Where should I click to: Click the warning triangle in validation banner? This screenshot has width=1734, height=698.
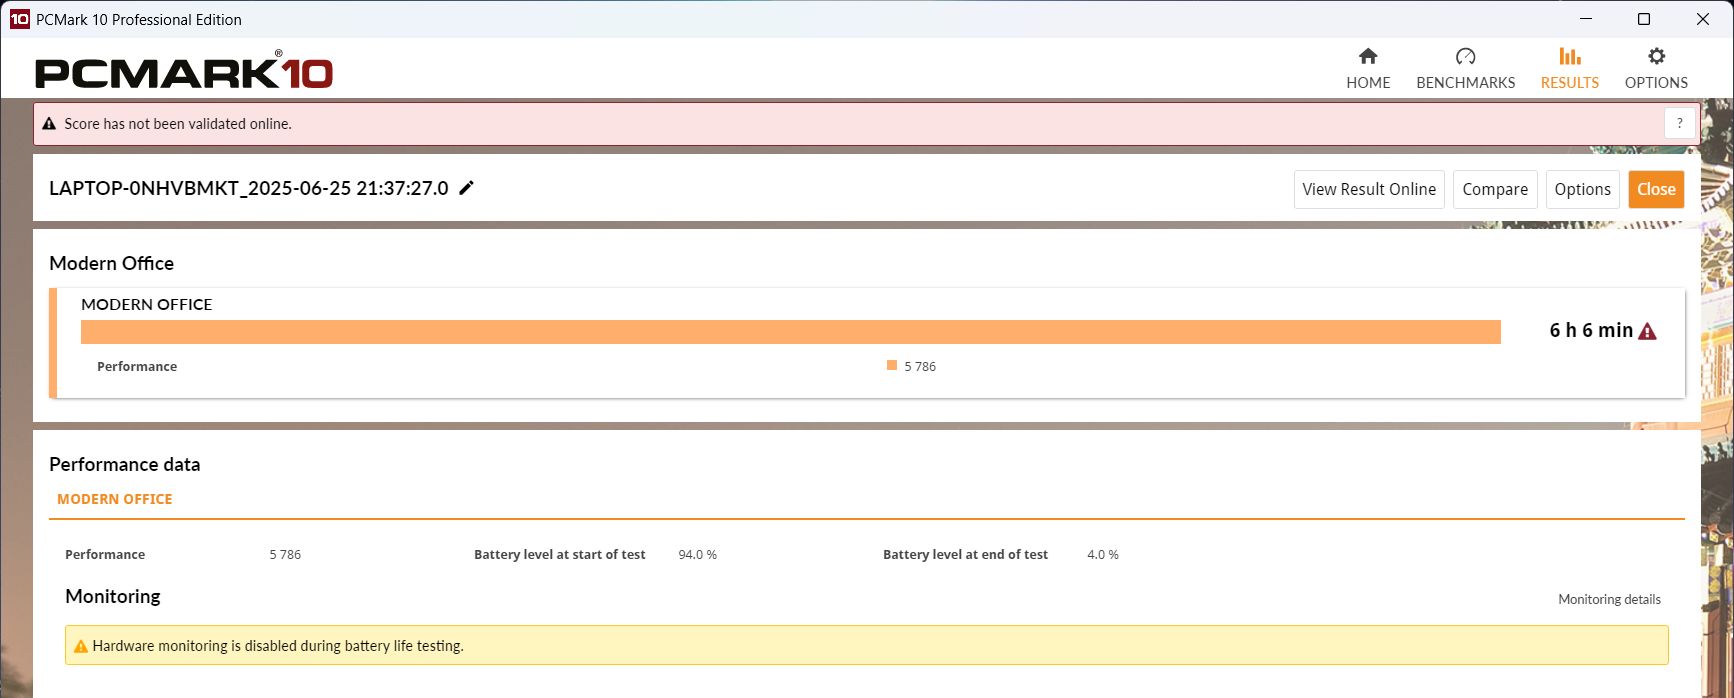pyautogui.click(x=49, y=124)
